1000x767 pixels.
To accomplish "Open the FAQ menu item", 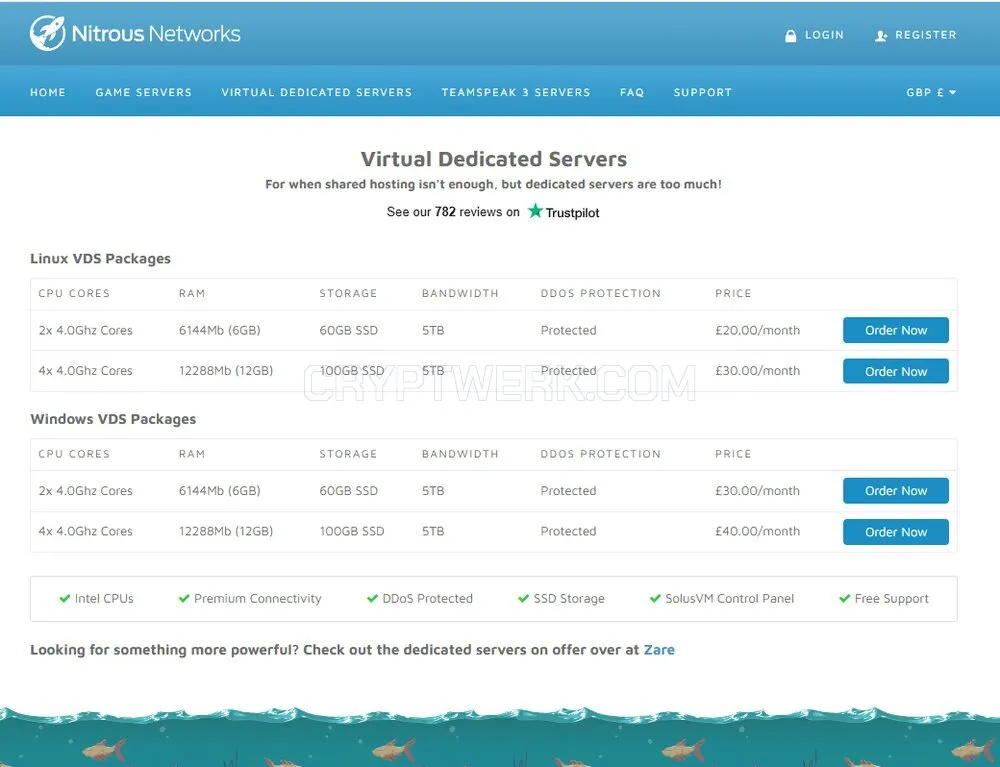I will [x=632, y=92].
